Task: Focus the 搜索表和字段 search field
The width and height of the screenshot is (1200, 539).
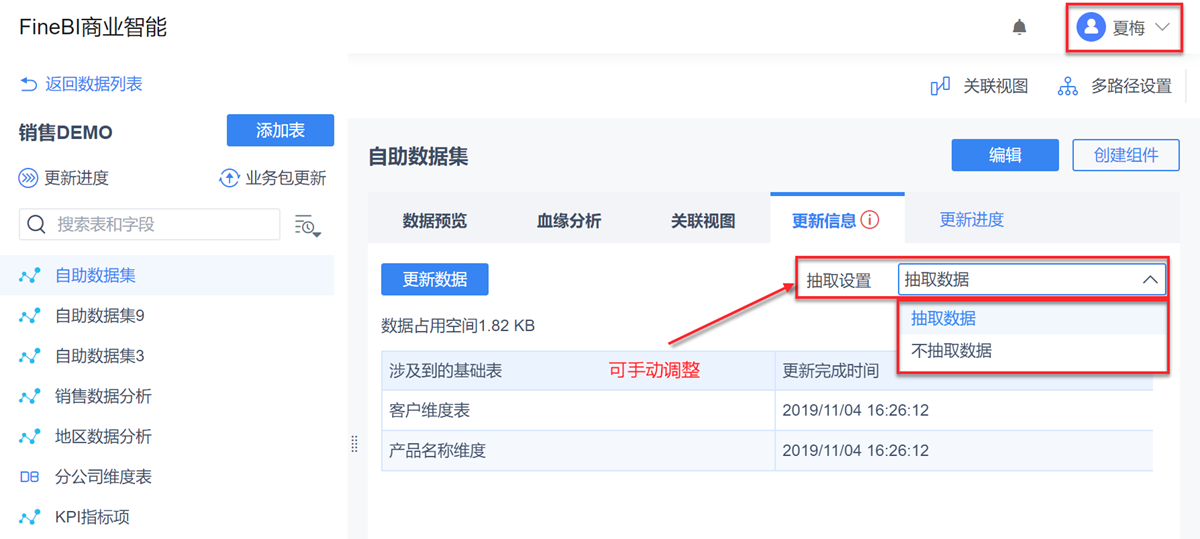Action: (x=160, y=225)
